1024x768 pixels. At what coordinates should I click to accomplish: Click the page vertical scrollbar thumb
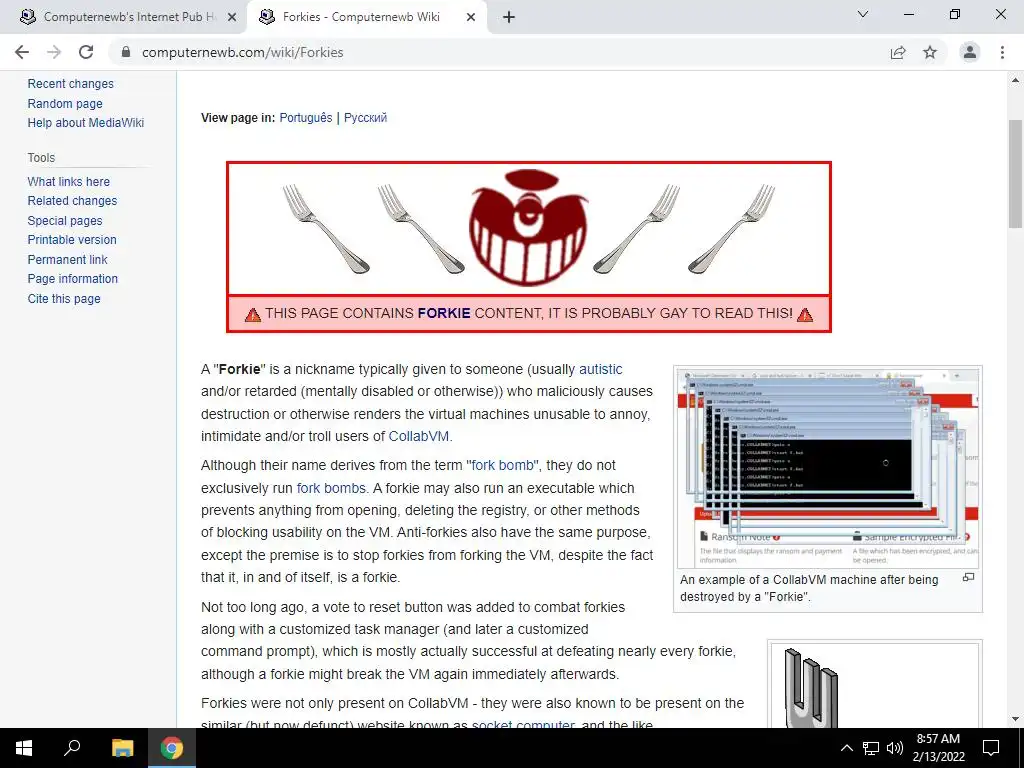1015,174
